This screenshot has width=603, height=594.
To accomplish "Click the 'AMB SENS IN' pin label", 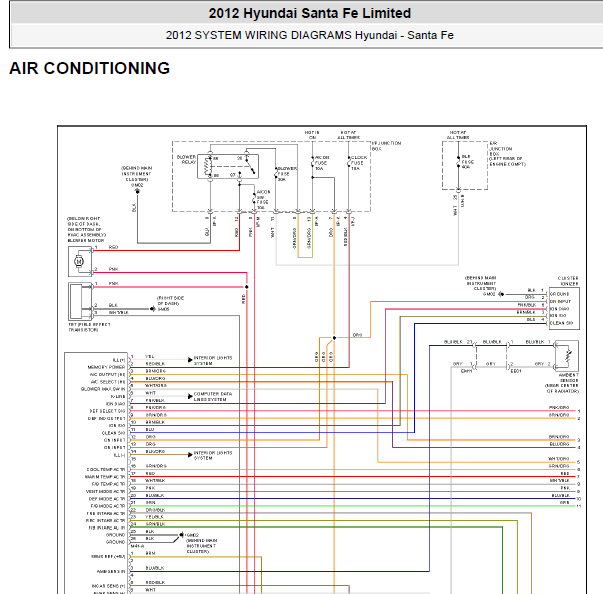I will pyautogui.click(x=111, y=572).
